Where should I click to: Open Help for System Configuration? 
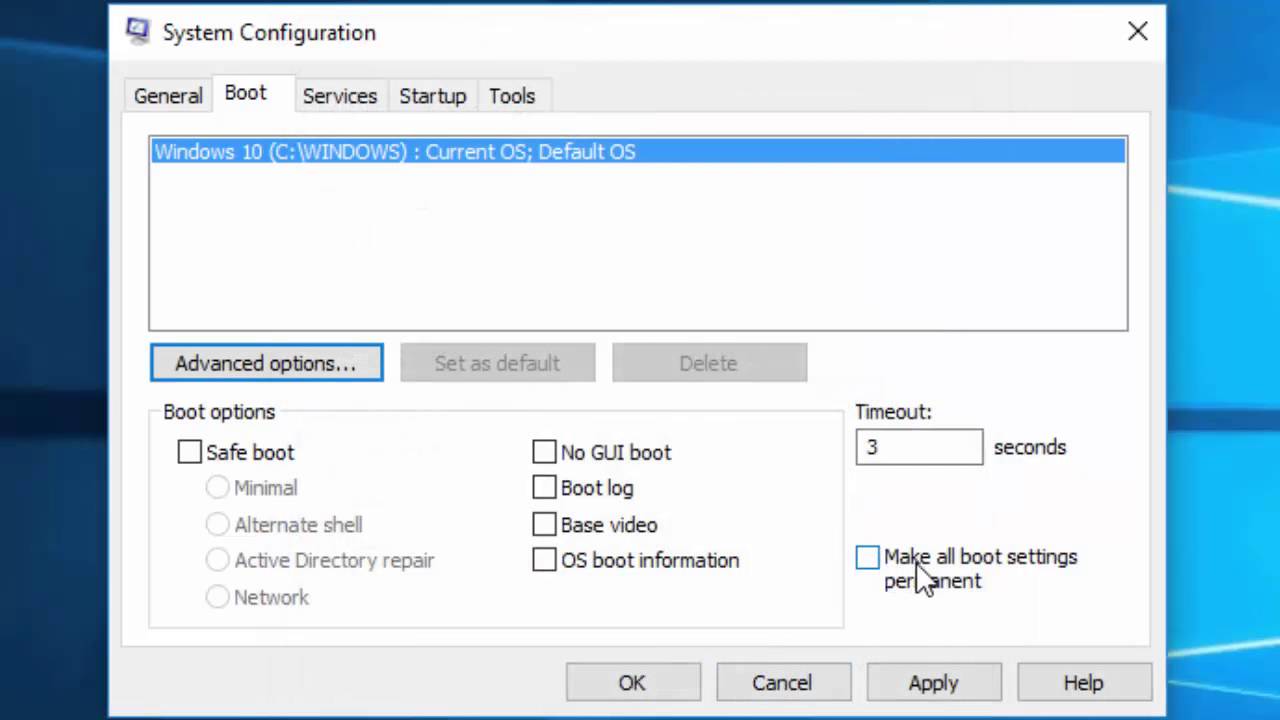pyautogui.click(x=1084, y=683)
